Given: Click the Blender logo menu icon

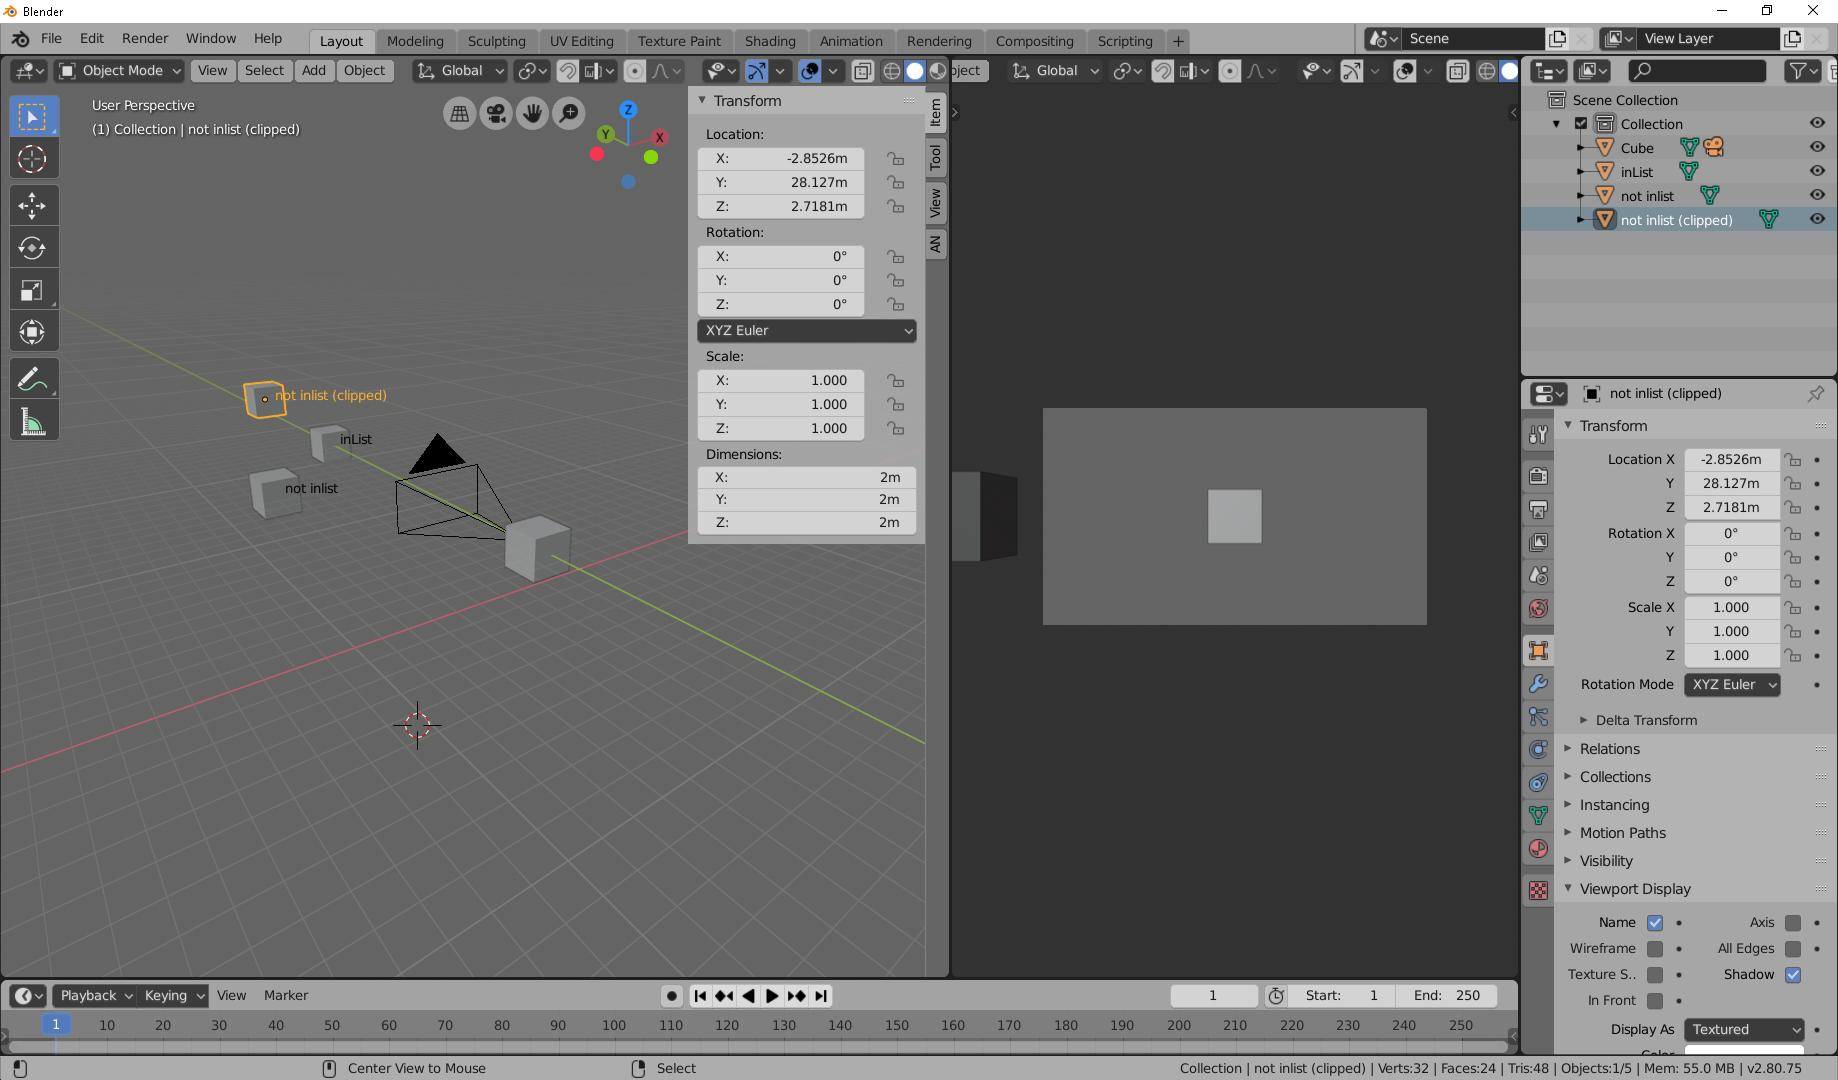Looking at the screenshot, I should pos(20,39).
